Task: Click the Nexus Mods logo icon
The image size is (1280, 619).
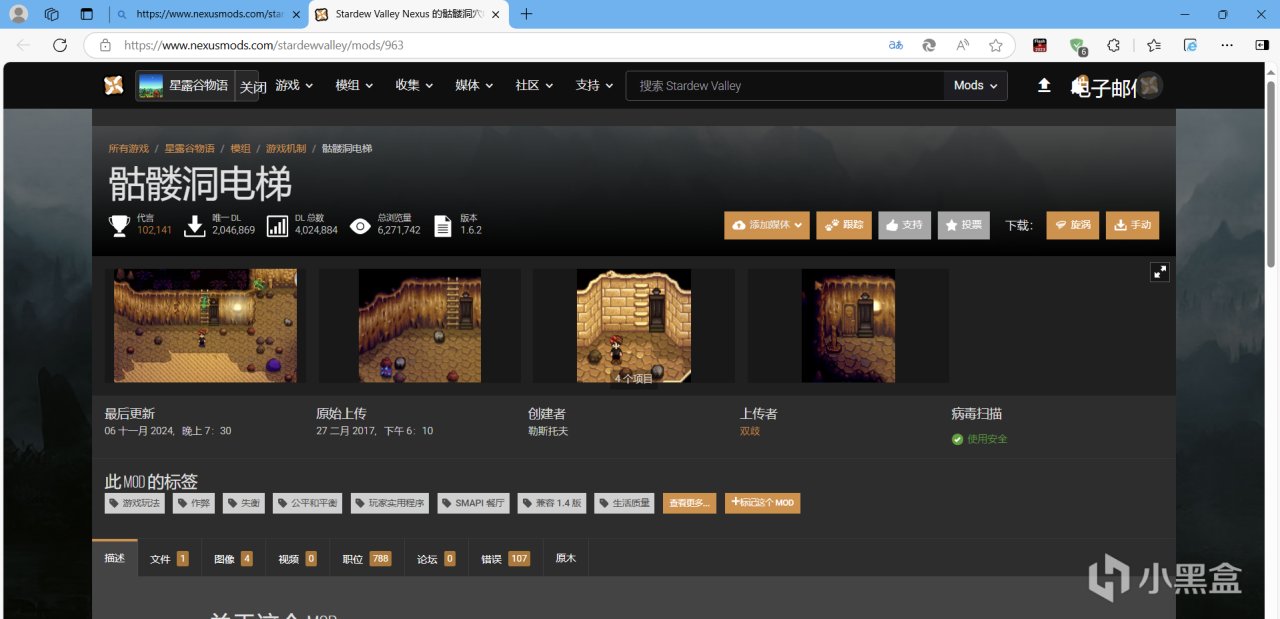Action: coord(114,86)
